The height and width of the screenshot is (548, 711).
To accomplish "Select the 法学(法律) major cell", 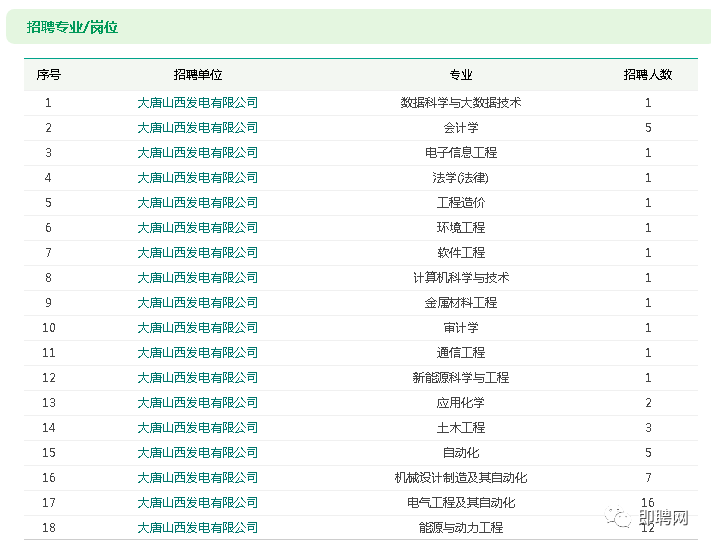I will (x=461, y=178).
